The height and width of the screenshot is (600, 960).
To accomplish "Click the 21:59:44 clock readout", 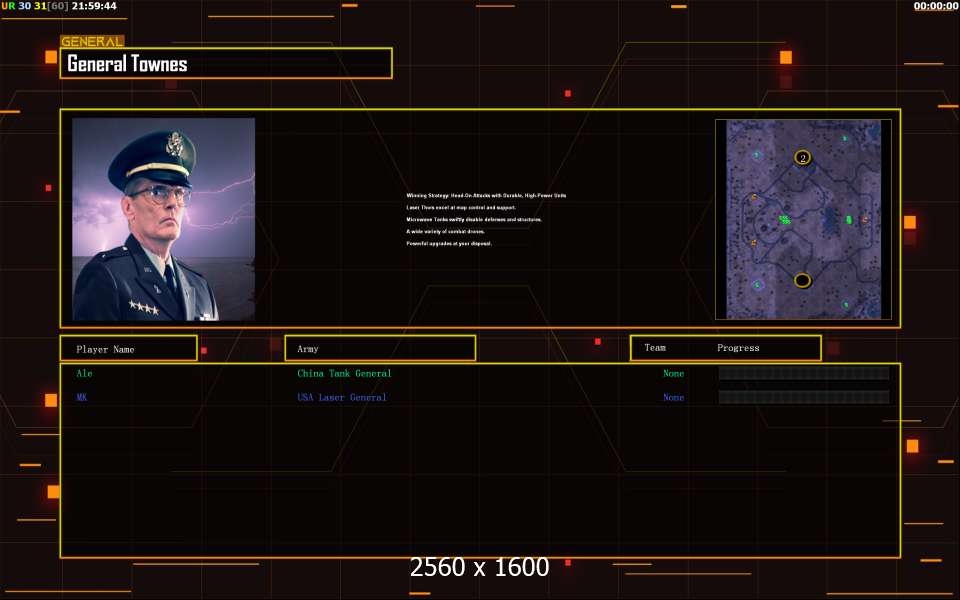I will (94, 6).
